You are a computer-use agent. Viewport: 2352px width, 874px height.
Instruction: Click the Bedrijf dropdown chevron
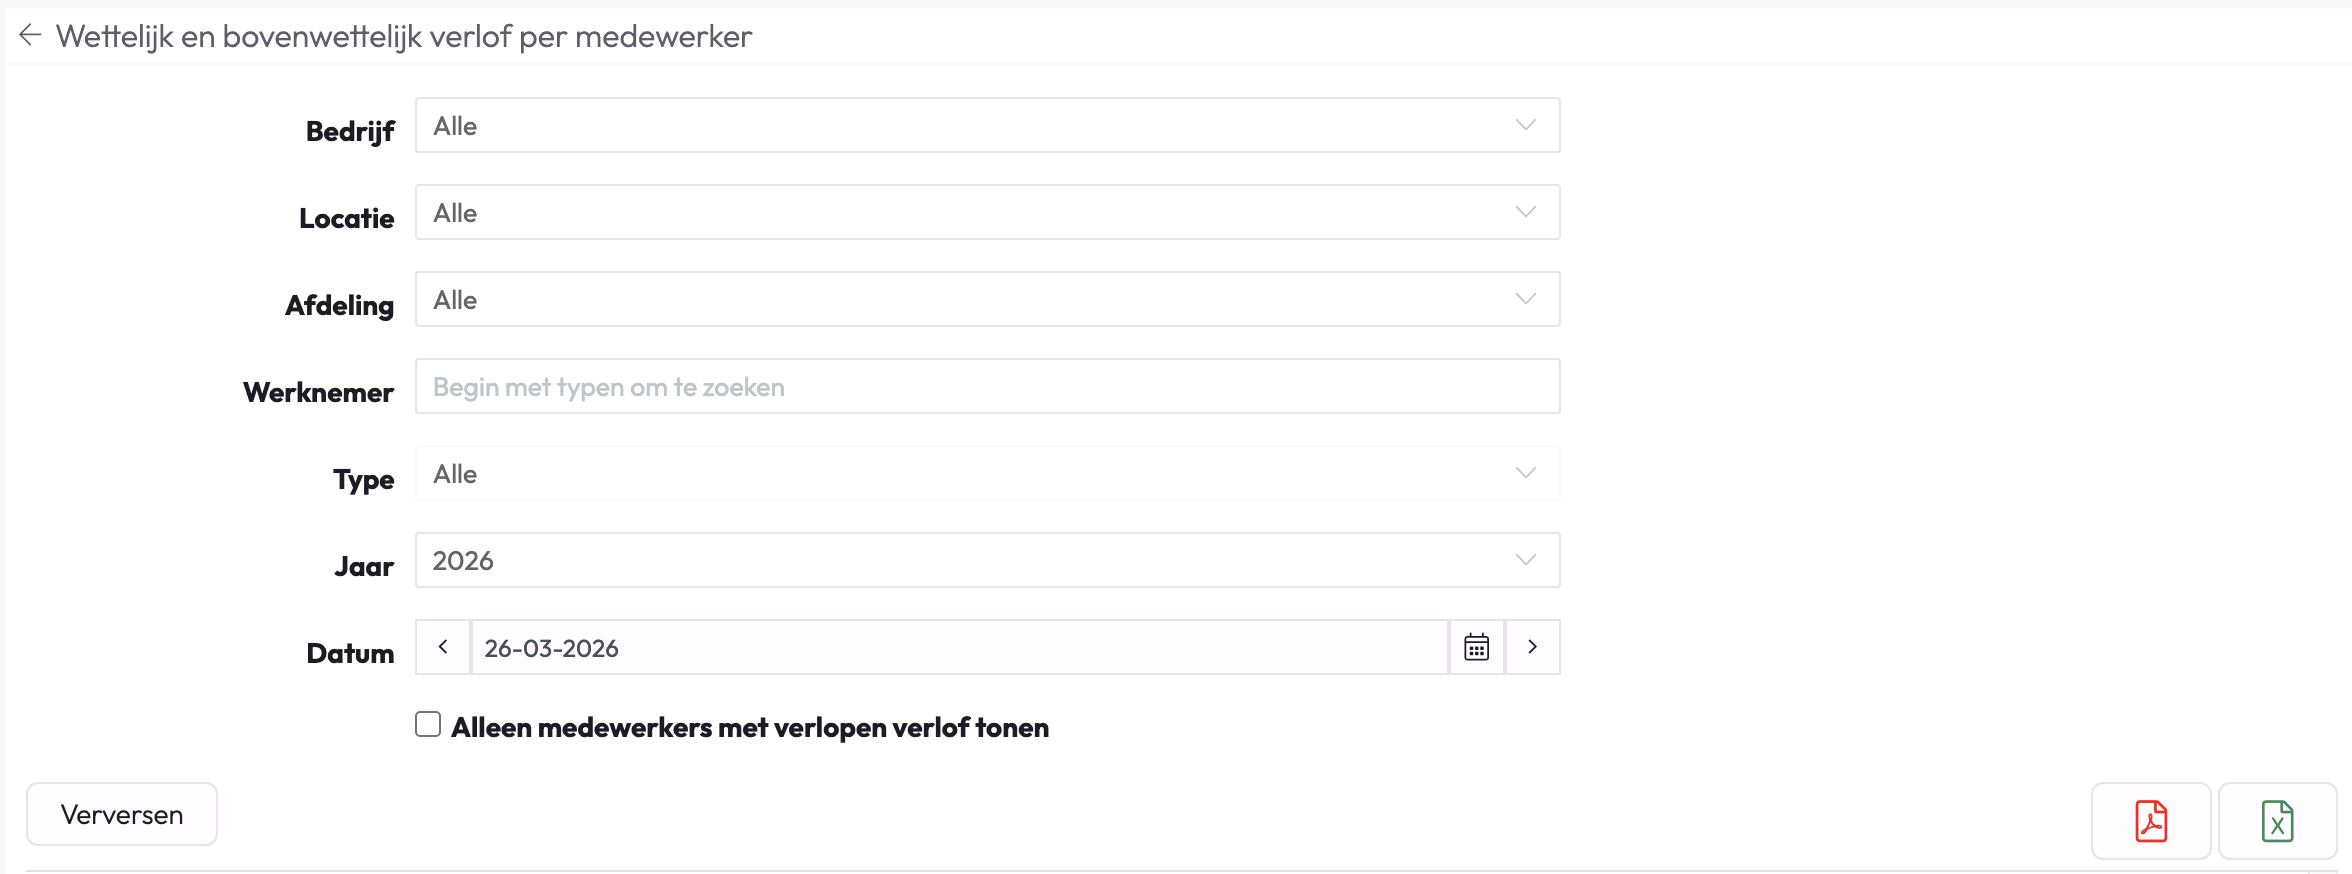click(1525, 125)
